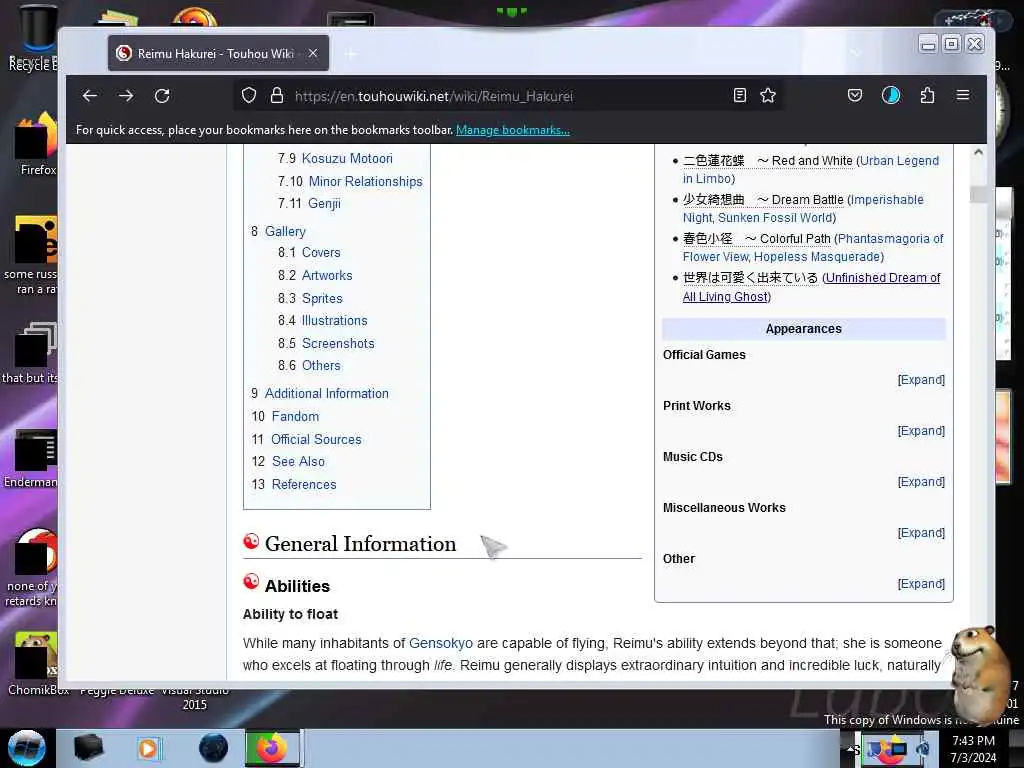1024x768 pixels.
Task: Click the page scrollbar up arrow
Action: (x=978, y=153)
